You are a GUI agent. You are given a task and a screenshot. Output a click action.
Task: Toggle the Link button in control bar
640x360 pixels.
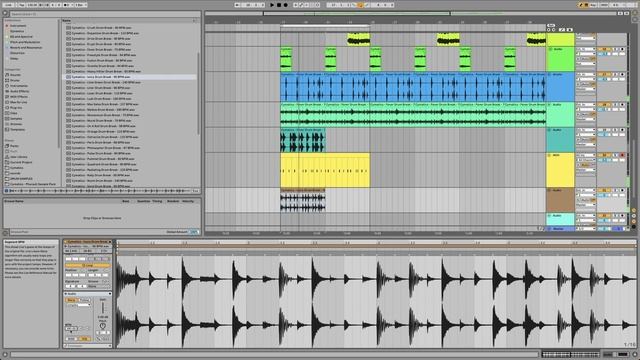click(x=8, y=5)
